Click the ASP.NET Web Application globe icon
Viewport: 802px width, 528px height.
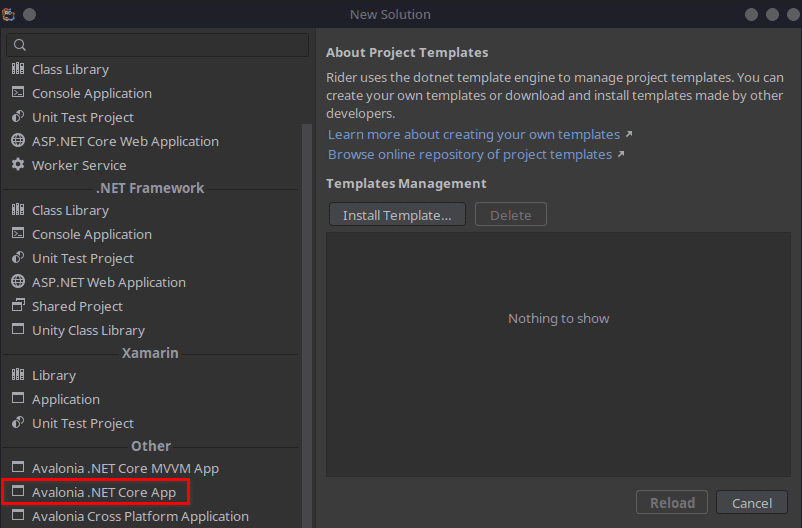tap(18, 281)
